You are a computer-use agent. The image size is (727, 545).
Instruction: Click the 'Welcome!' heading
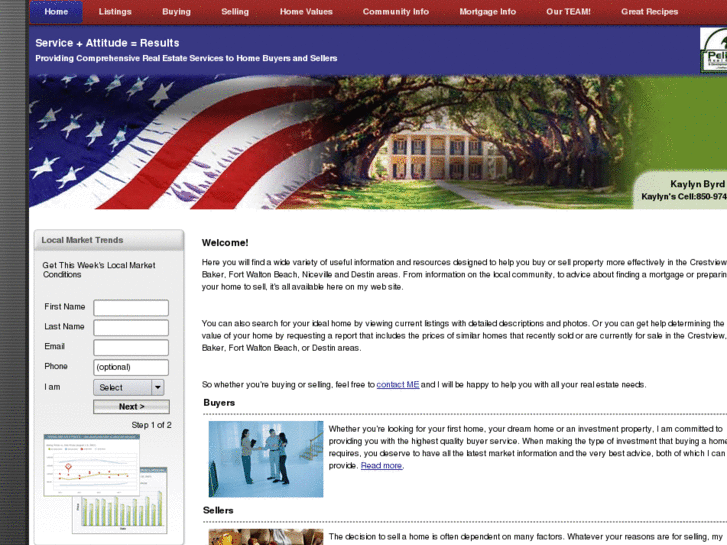[x=225, y=243]
